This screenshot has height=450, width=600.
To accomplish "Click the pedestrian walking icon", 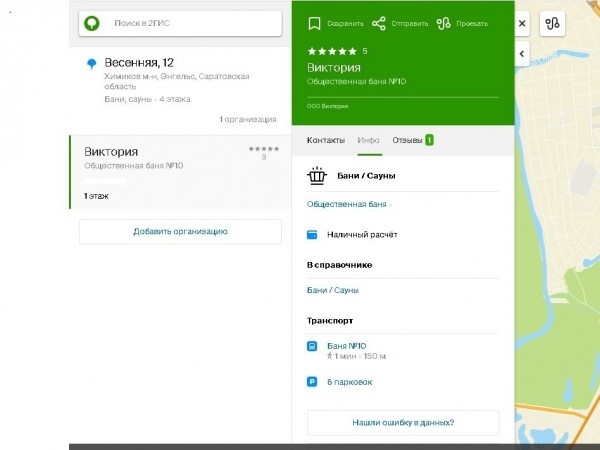I will pyautogui.click(x=329, y=356).
